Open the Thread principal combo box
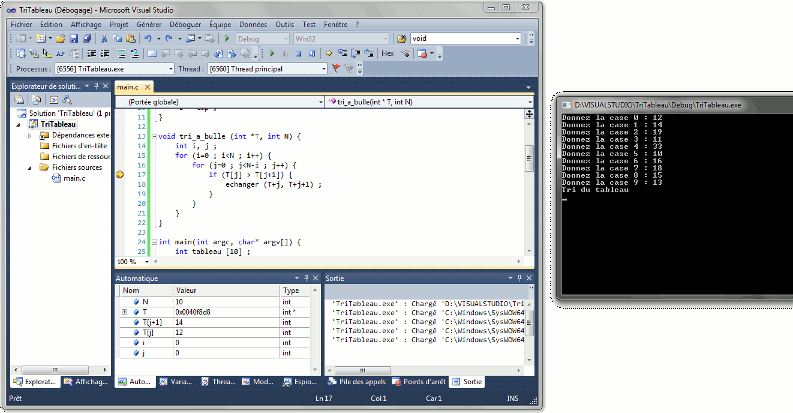This screenshot has height=413, width=793. [268, 69]
